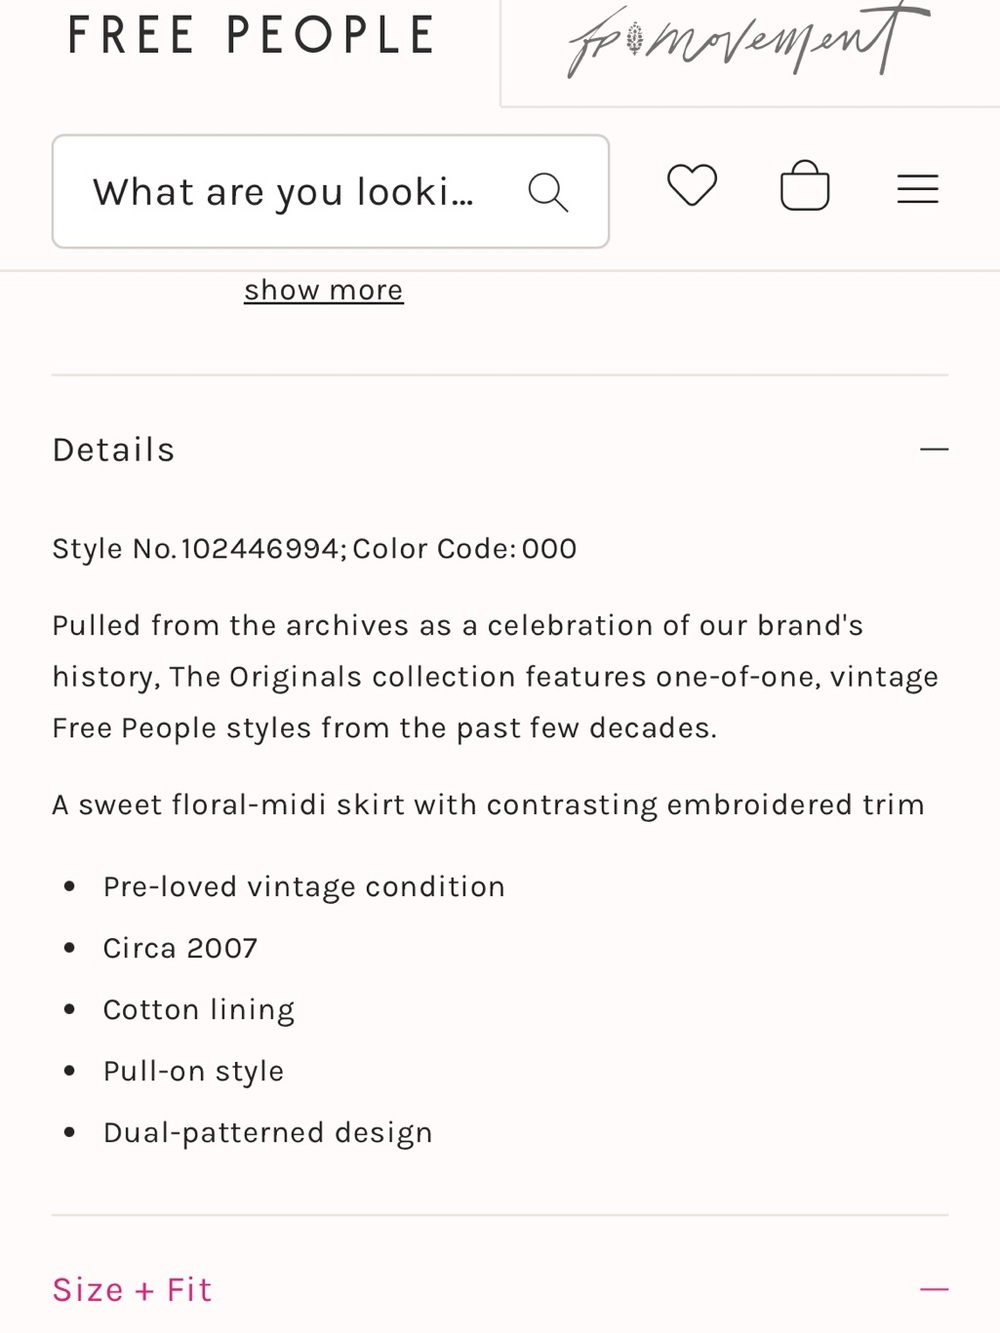Click the Color Code 000 text
1000x1333 pixels.
click(x=465, y=549)
